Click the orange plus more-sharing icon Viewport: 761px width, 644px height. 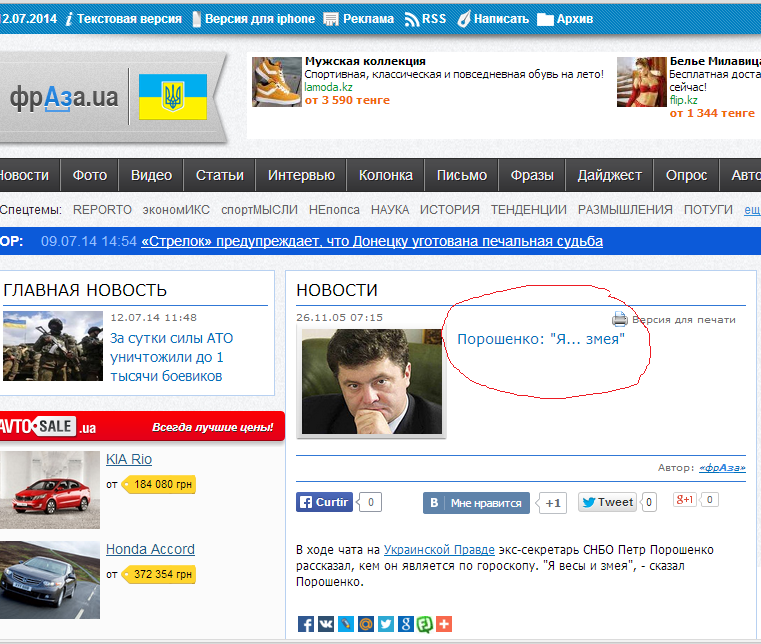[444, 624]
